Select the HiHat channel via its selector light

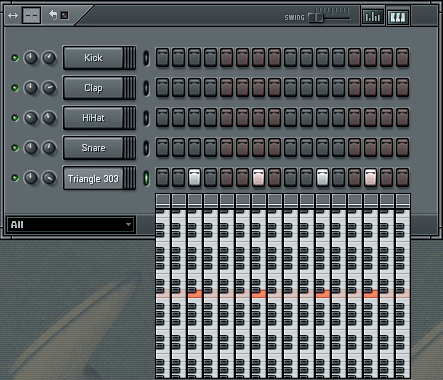(146, 118)
